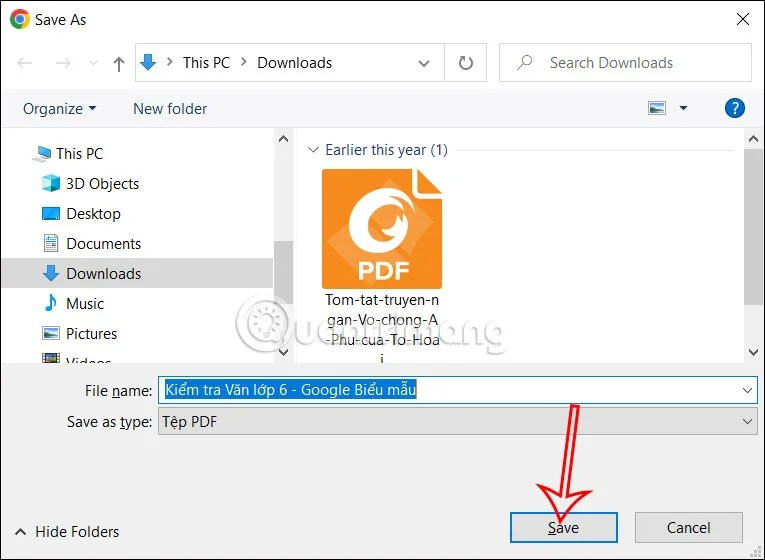Select This PC in the address path
This screenshot has width=765, height=560.
tap(206, 62)
